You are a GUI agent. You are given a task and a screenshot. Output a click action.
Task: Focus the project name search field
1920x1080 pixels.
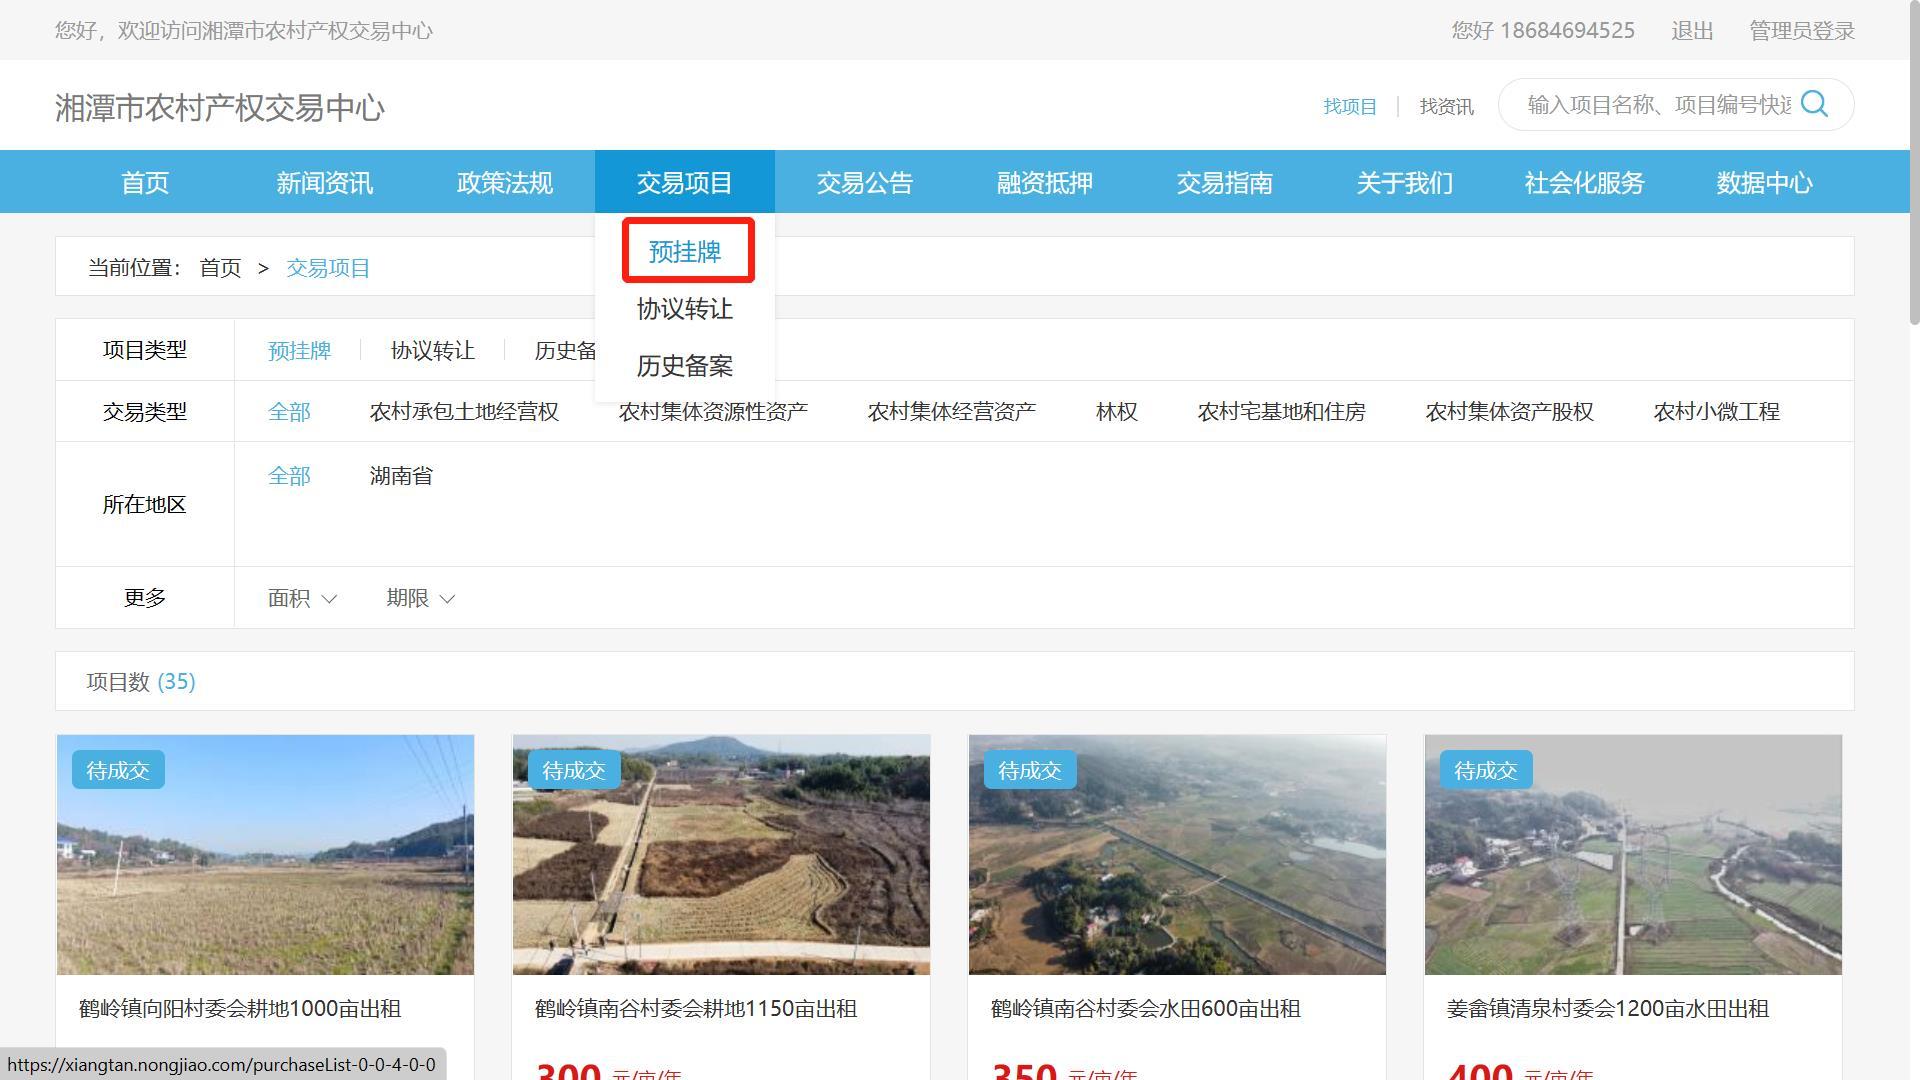pyautogui.click(x=1658, y=105)
